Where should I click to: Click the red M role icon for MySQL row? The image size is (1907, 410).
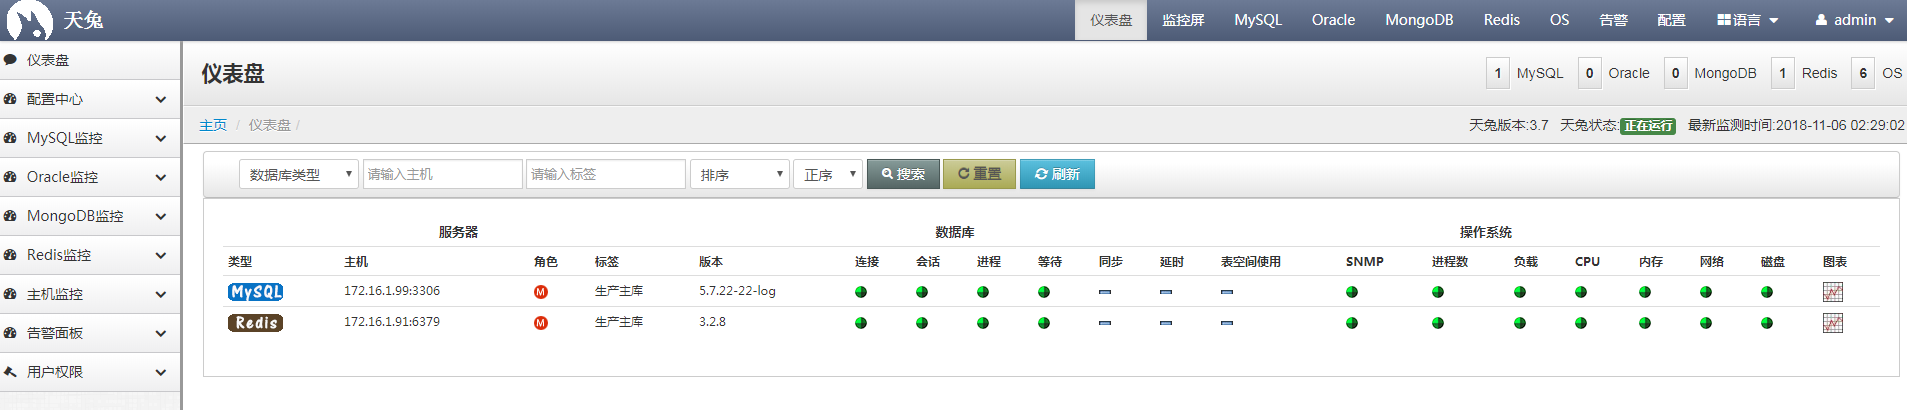tap(541, 292)
